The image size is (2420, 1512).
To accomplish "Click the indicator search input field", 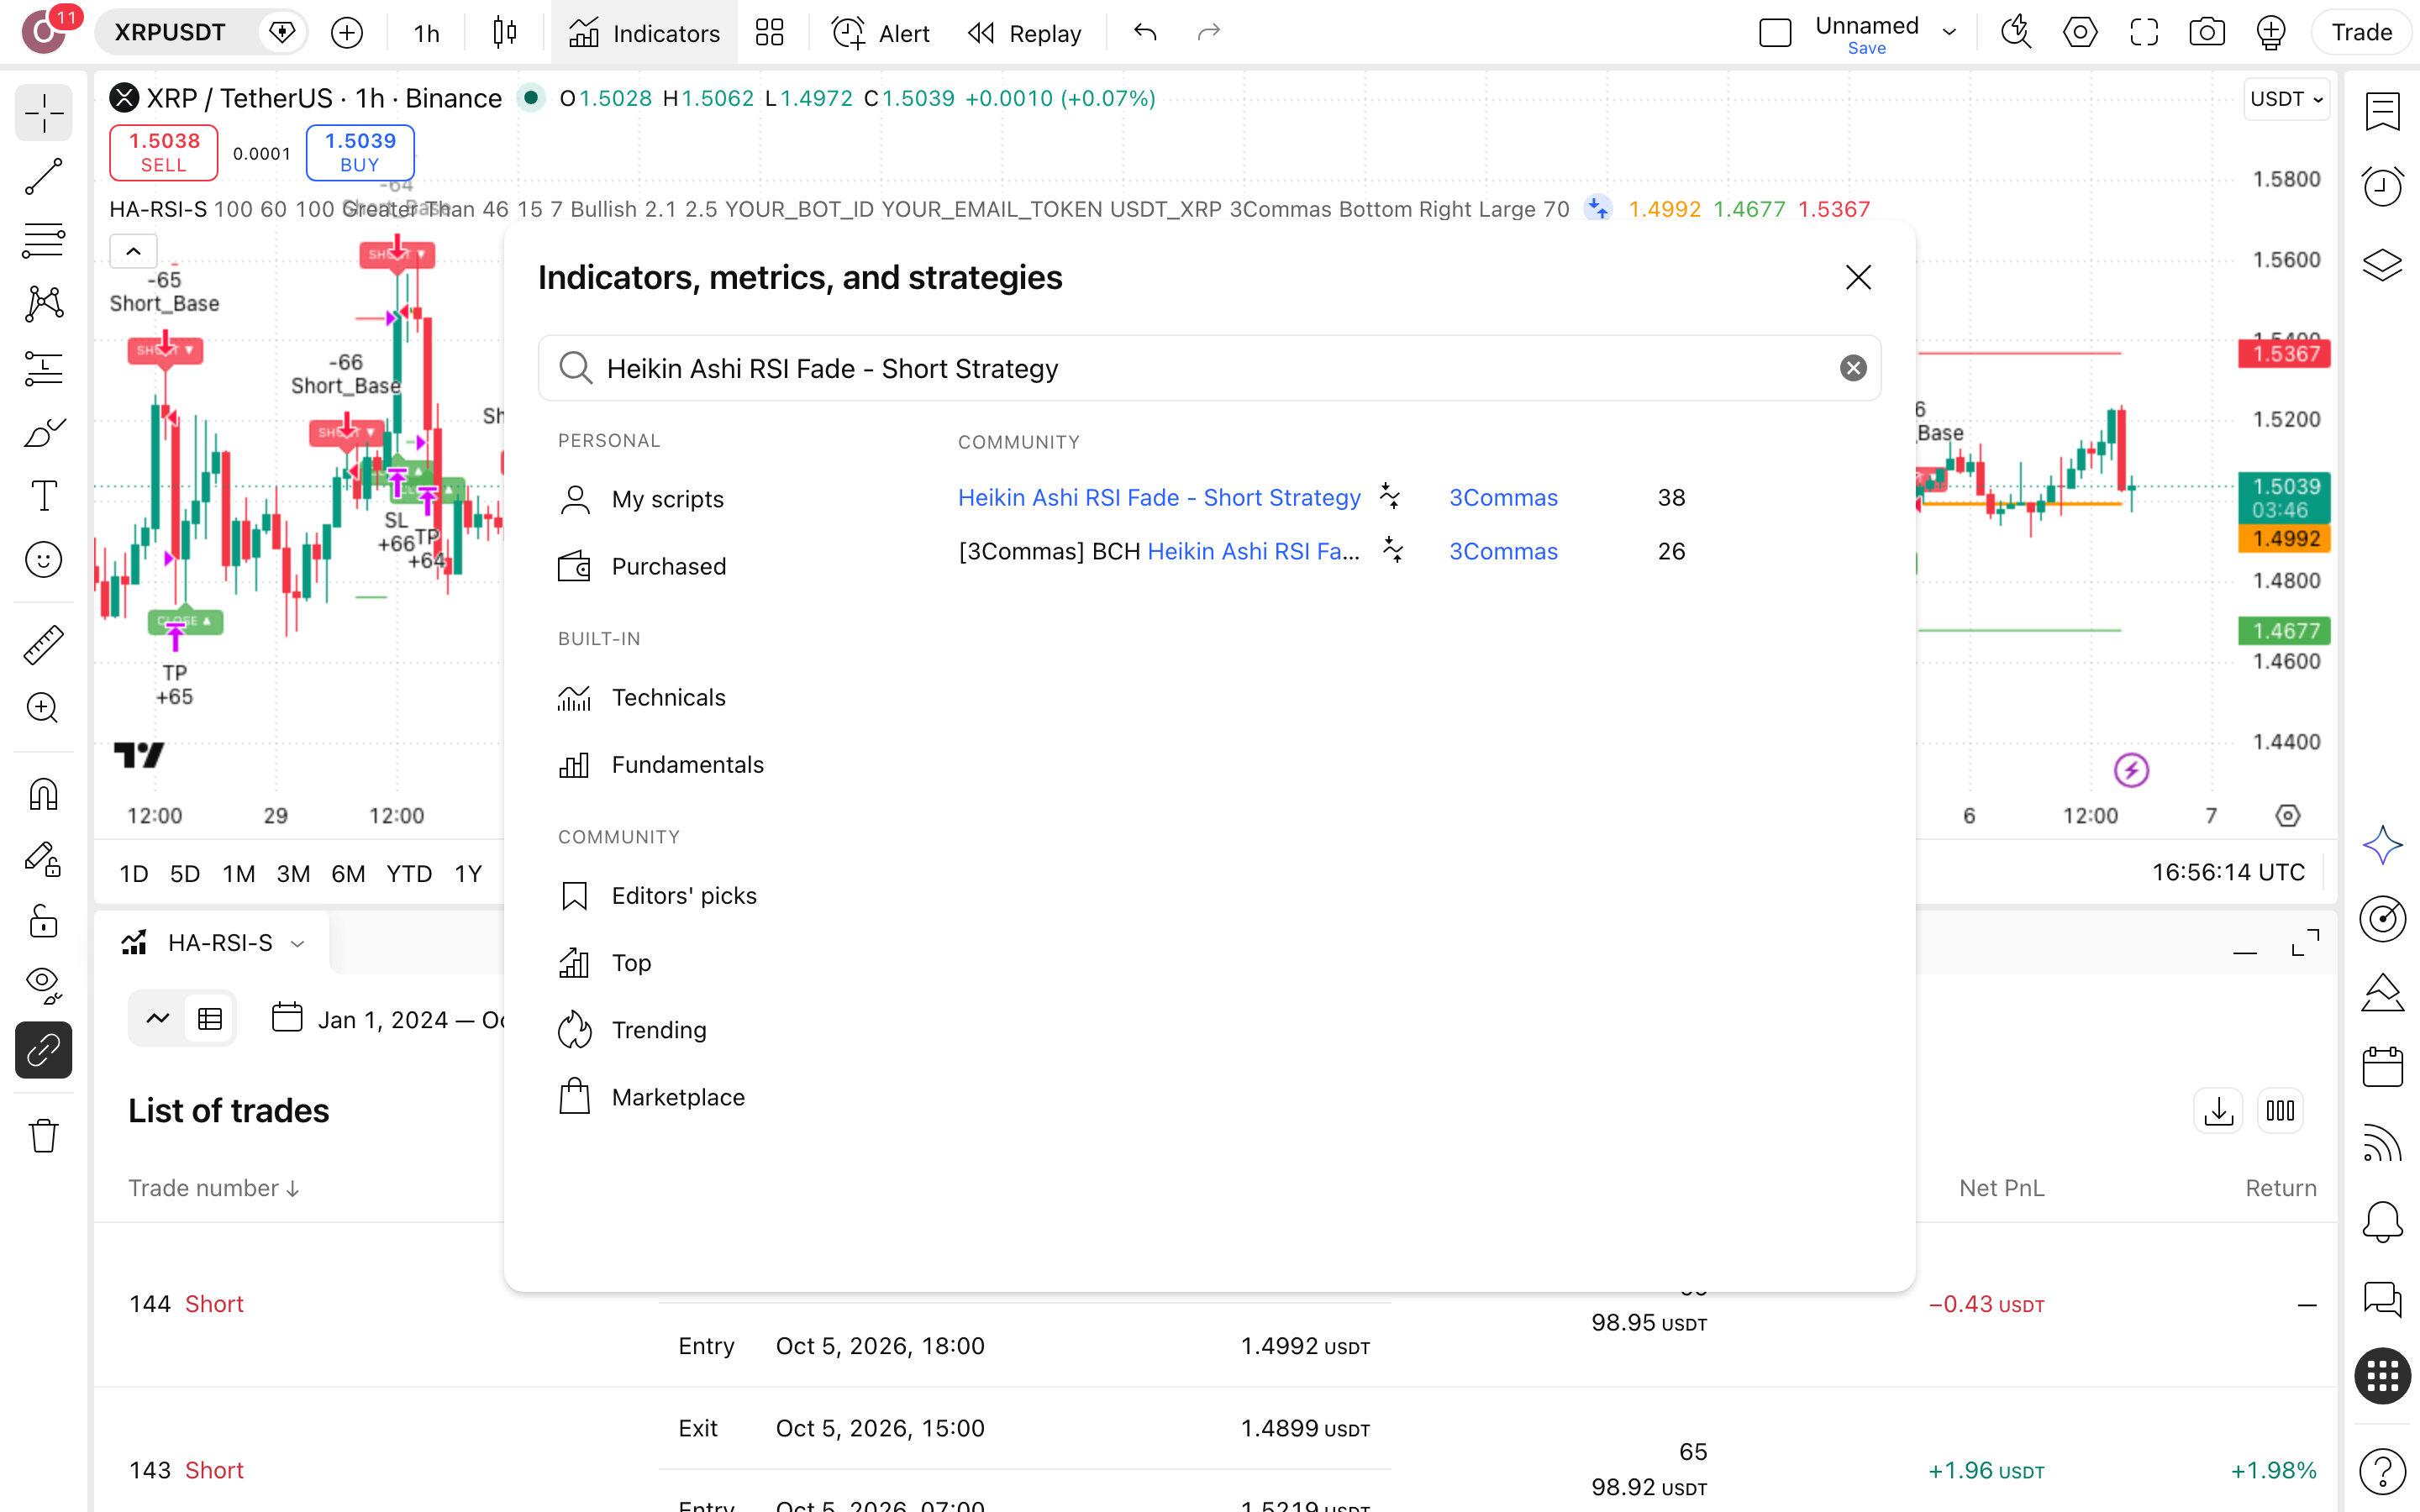I will [1210, 368].
